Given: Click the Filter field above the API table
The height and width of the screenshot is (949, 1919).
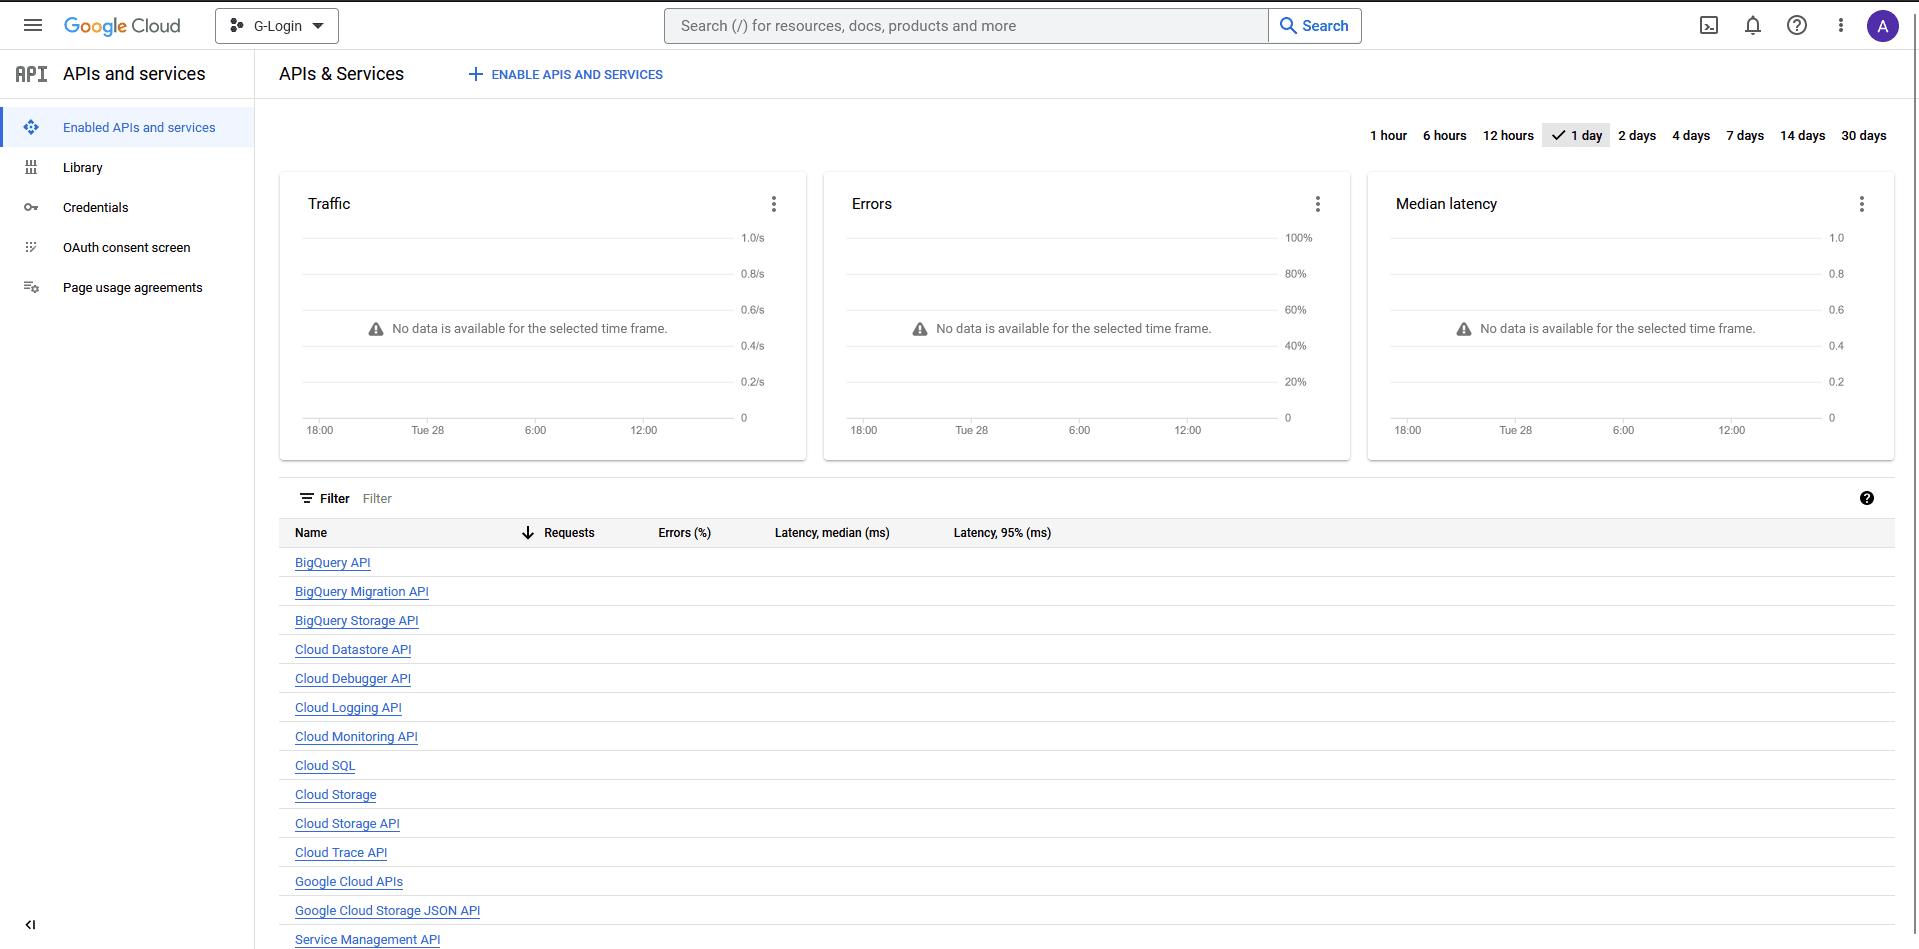Looking at the screenshot, I should 377,498.
